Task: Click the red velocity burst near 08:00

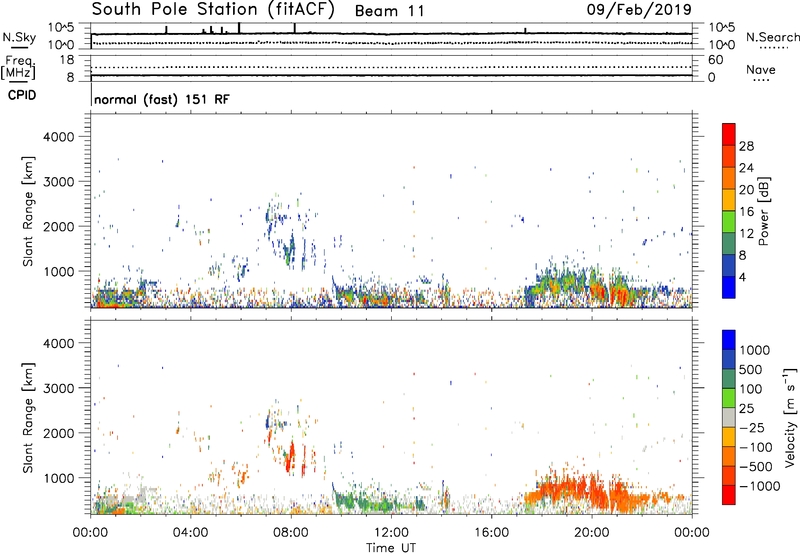Action: pyautogui.click(x=290, y=458)
